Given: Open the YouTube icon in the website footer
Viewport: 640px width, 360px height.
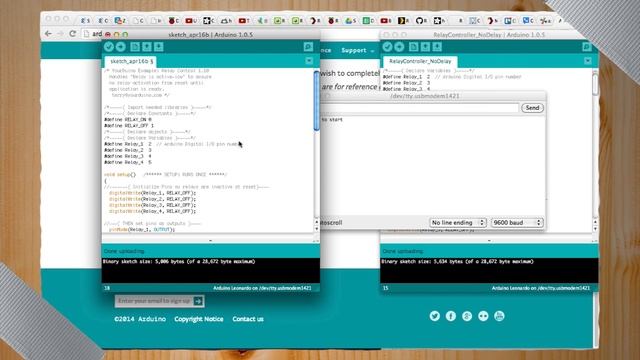Looking at the screenshot, I should click(x=499, y=316).
